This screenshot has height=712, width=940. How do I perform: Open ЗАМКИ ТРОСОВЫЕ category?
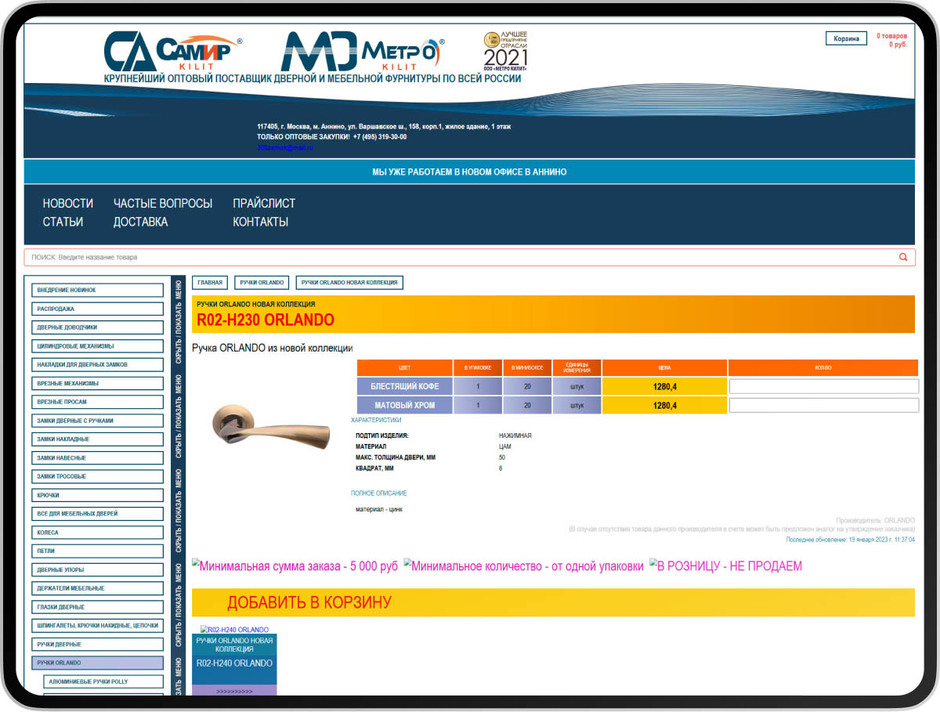pos(97,476)
